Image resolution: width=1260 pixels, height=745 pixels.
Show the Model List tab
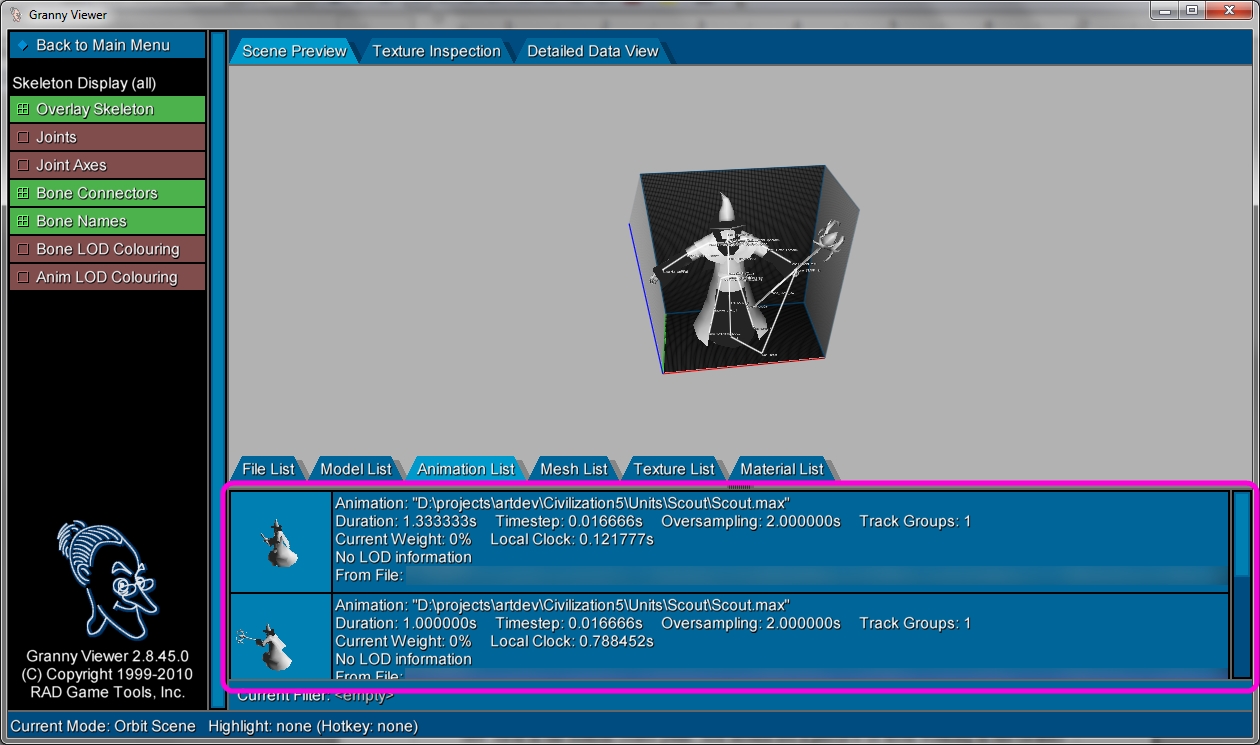(x=356, y=469)
